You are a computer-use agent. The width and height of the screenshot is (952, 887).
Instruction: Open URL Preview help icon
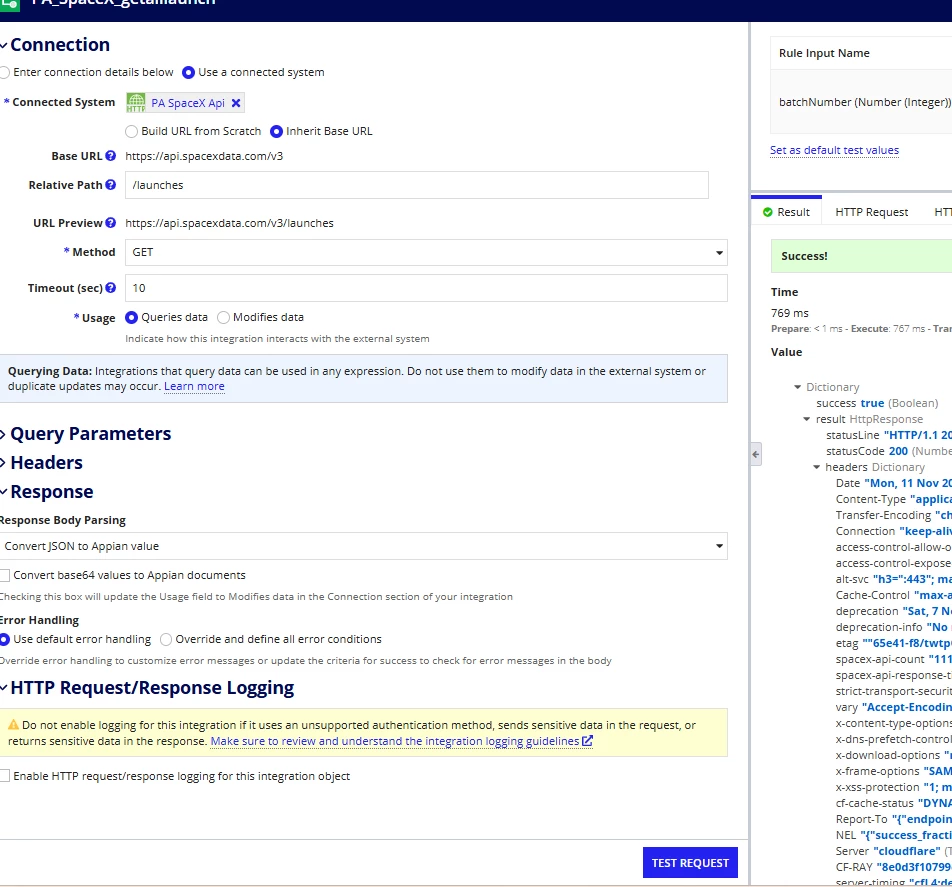[110, 223]
